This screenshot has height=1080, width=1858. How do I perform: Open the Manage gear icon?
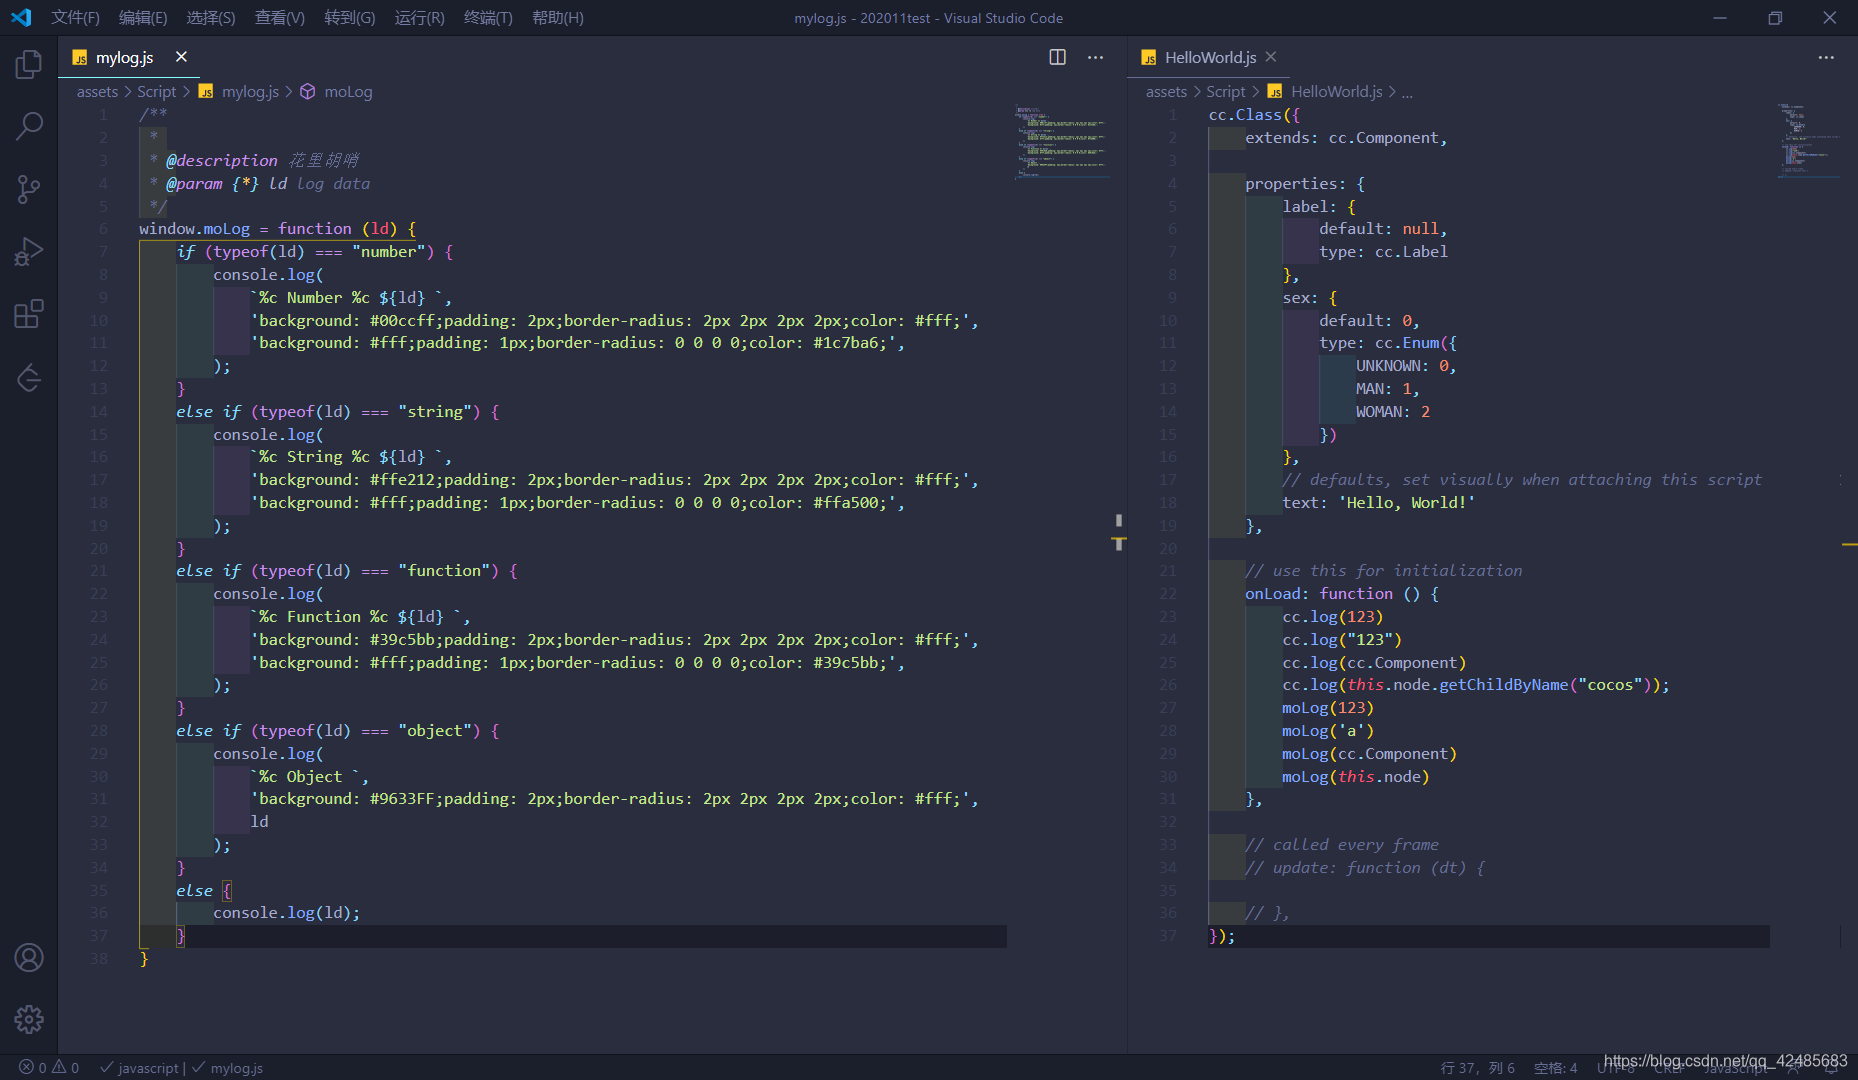(x=29, y=1019)
